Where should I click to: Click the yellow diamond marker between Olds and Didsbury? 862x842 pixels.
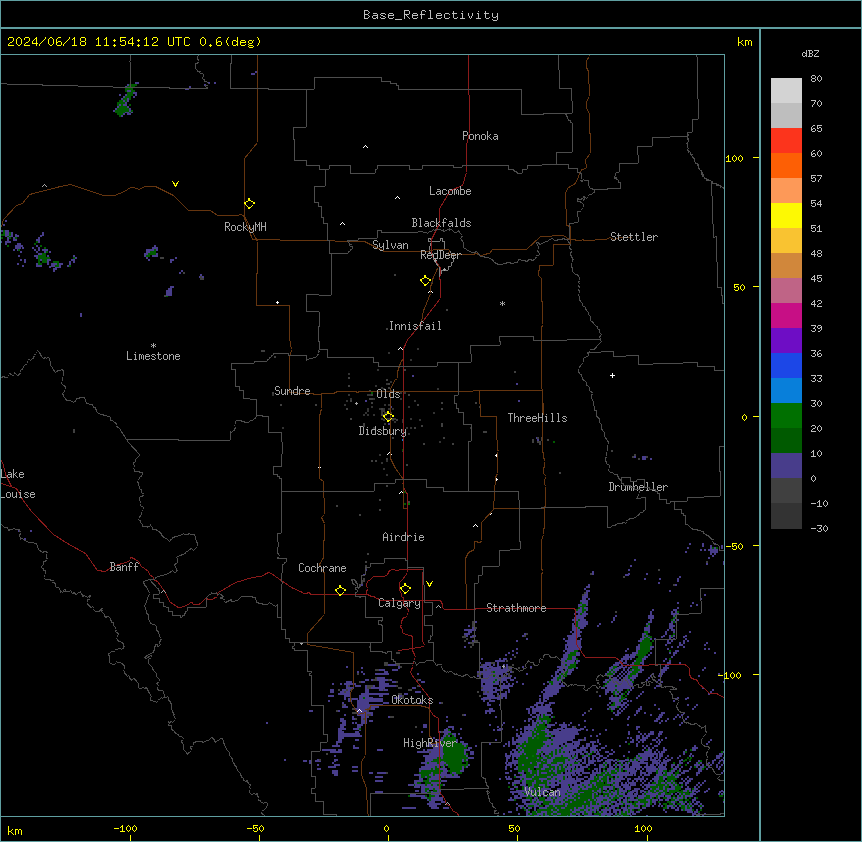(388, 417)
